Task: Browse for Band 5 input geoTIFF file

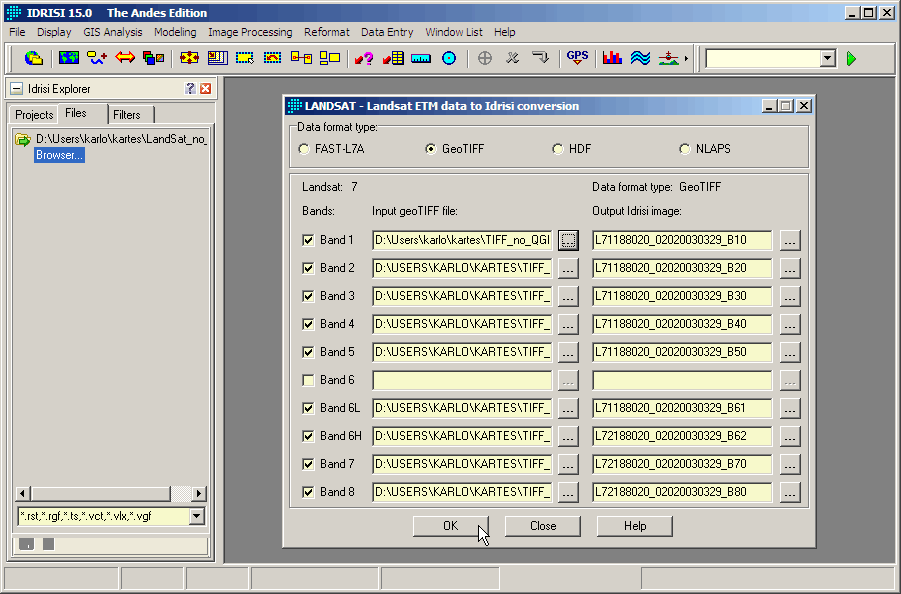Action: 568,352
